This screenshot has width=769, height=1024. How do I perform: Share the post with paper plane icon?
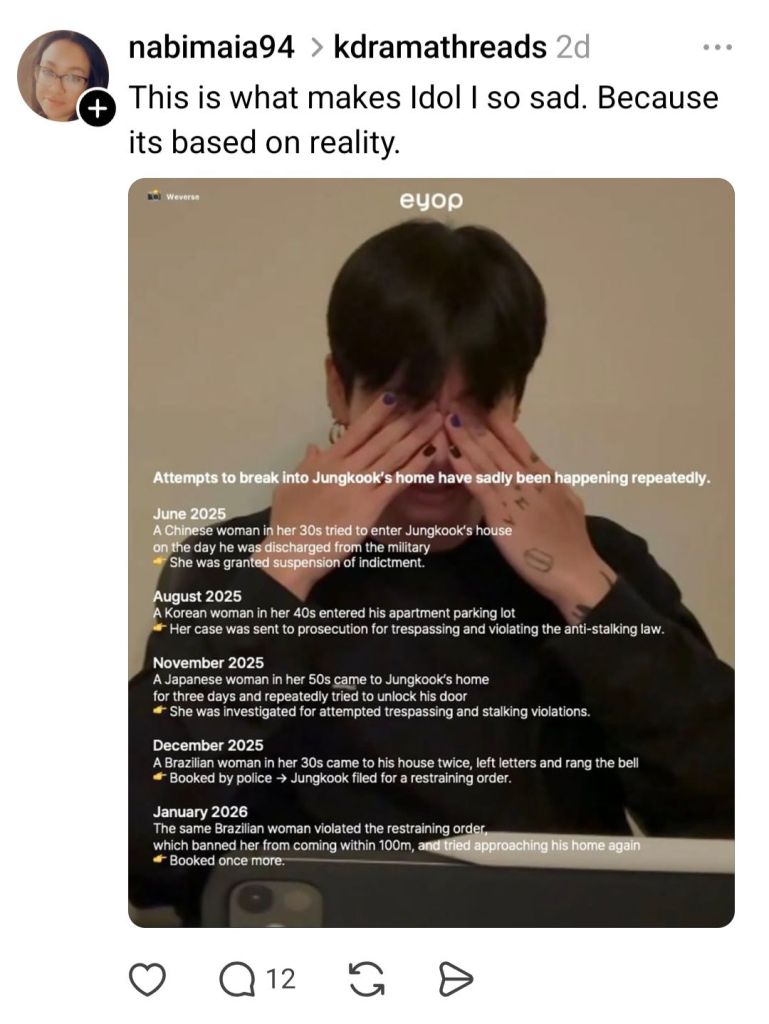[455, 979]
